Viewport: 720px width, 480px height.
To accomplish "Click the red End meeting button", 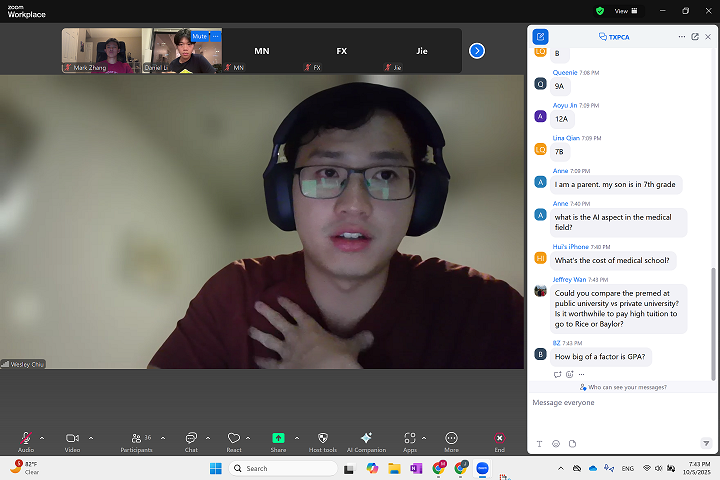I will 499,439.
